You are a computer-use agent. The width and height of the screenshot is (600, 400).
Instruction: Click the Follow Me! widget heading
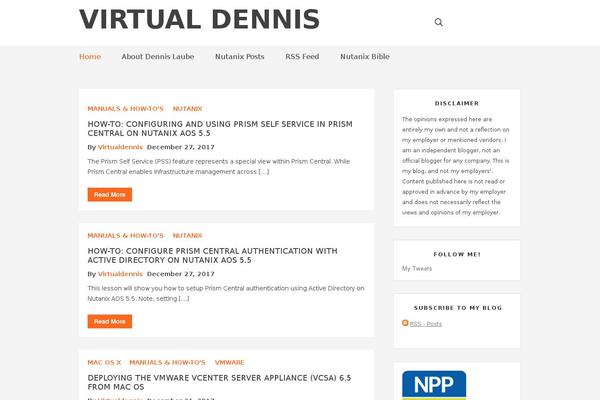pos(457,254)
